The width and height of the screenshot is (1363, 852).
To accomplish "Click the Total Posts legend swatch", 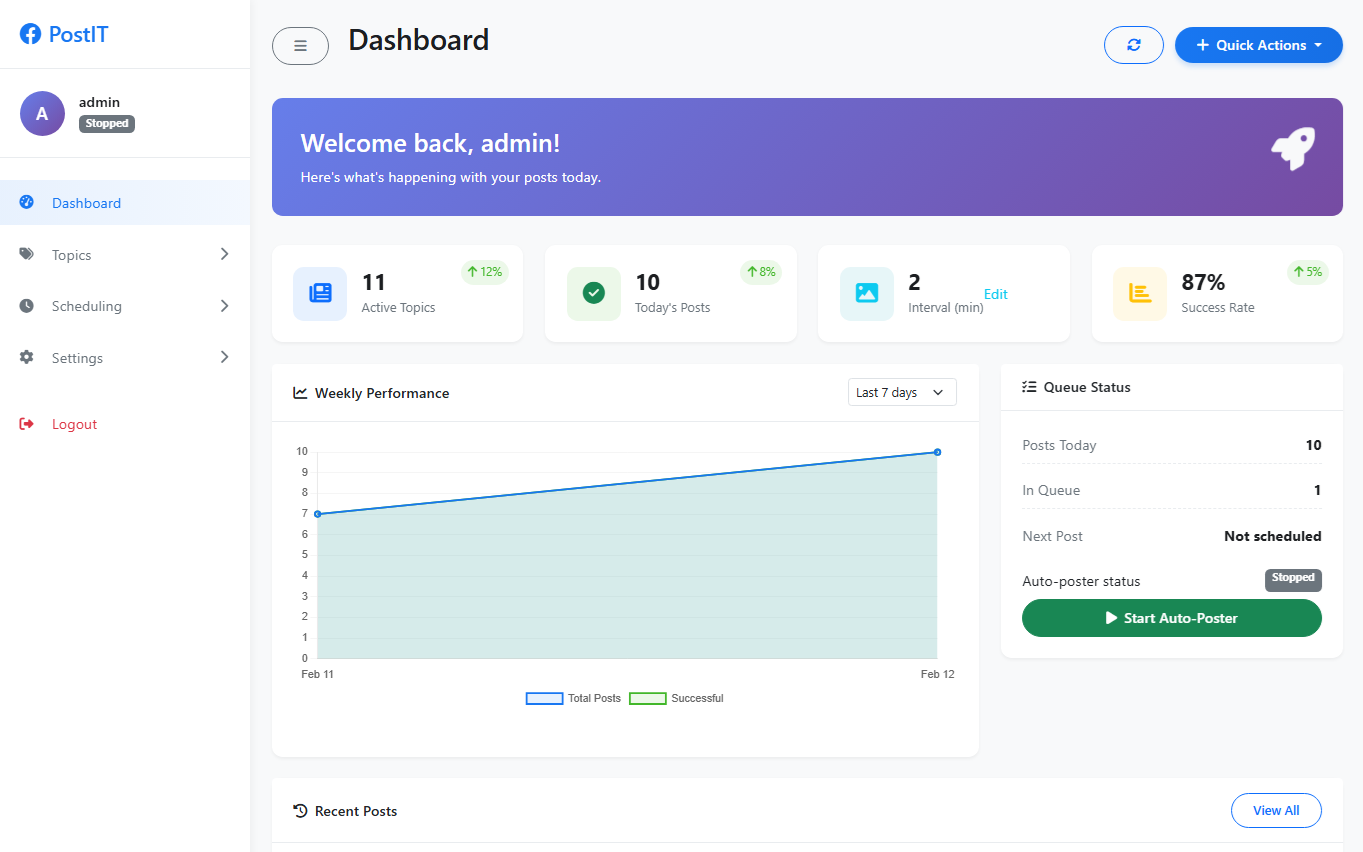I will pyautogui.click(x=544, y=697).
